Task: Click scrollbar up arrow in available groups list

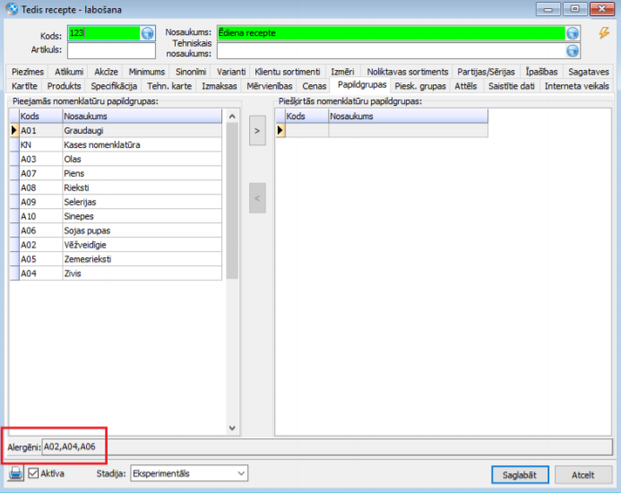Action: click(x=232, y=116)
